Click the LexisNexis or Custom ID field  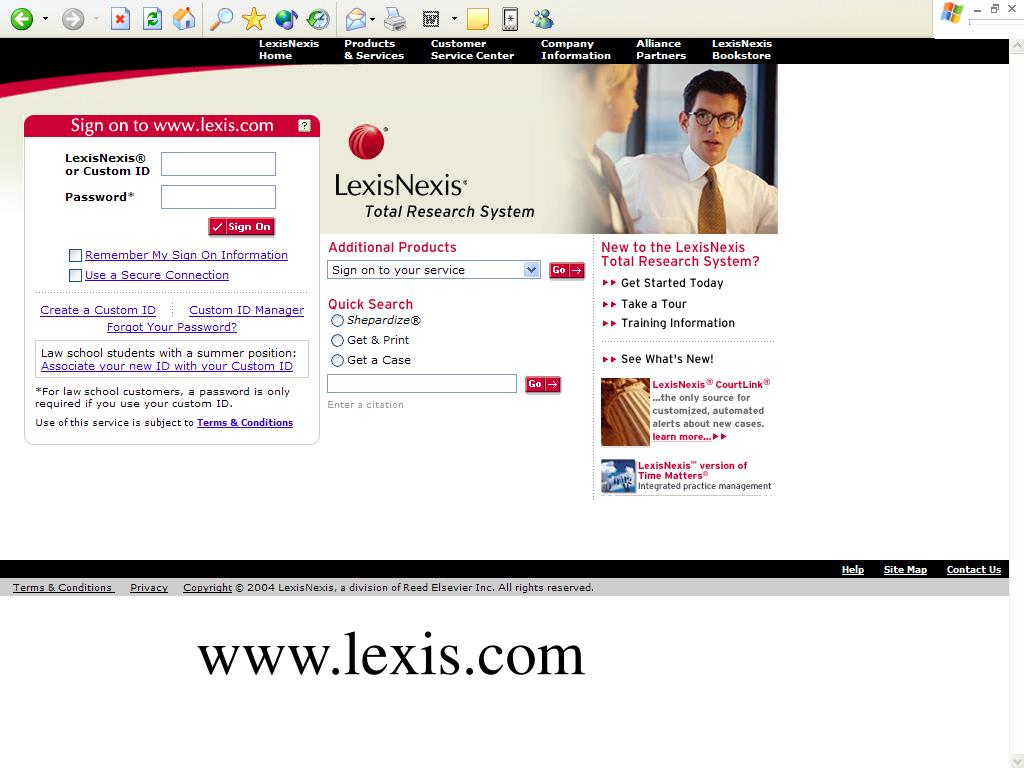pyautogui.click(x=218, y=164)
